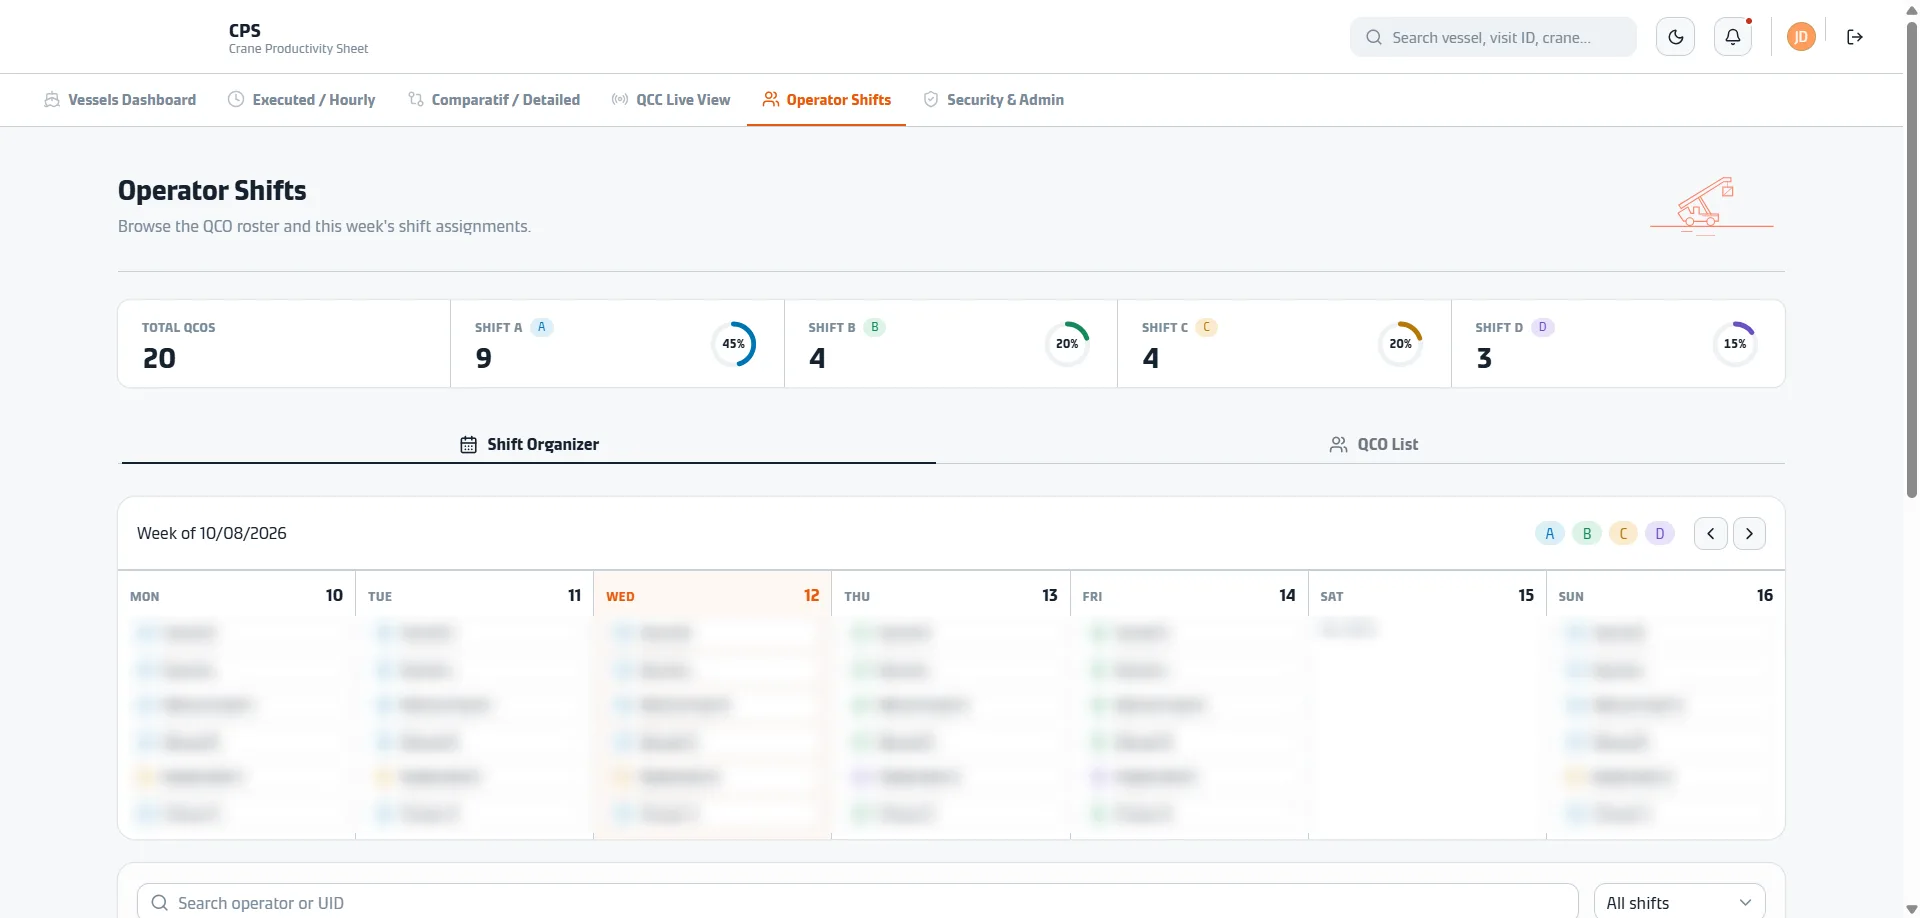Click the Total QCOs 20 card
Image resolution: width=1920 pixels, height=918 pixels.
(x=284, y=344)
